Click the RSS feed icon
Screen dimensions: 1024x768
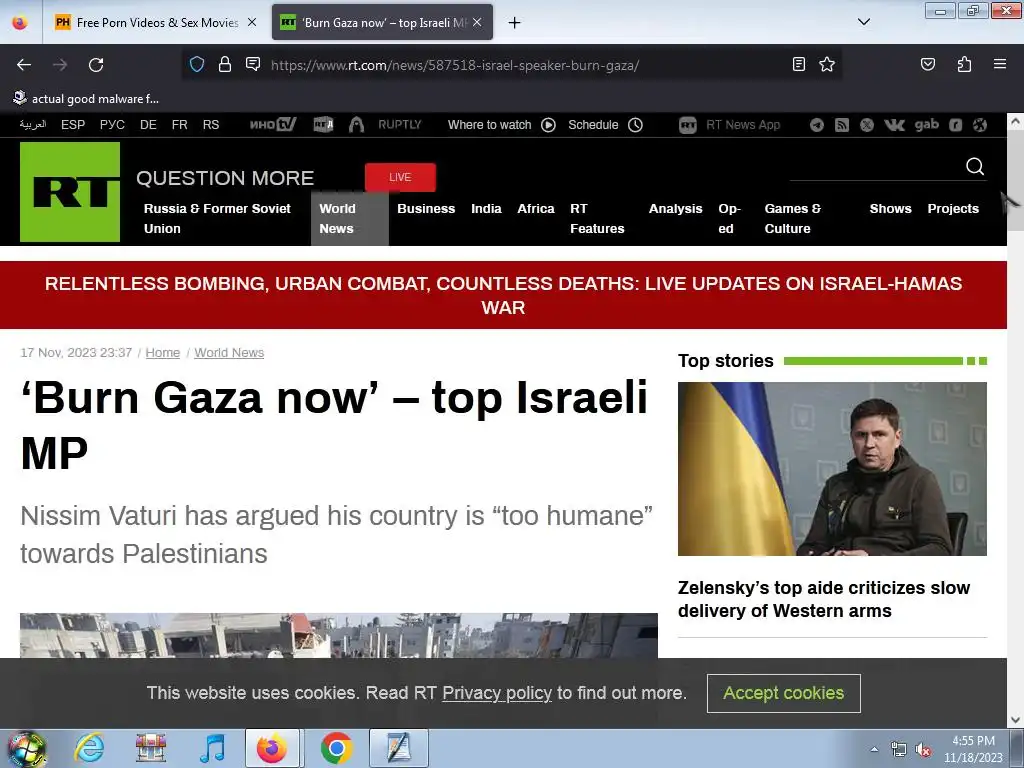[842, 125]
